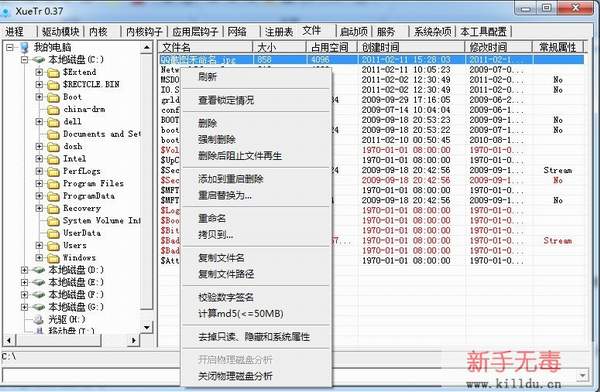Click tree panel scroll-up arrow
Viewport: 600px width, 392px height.
(147, 47)
